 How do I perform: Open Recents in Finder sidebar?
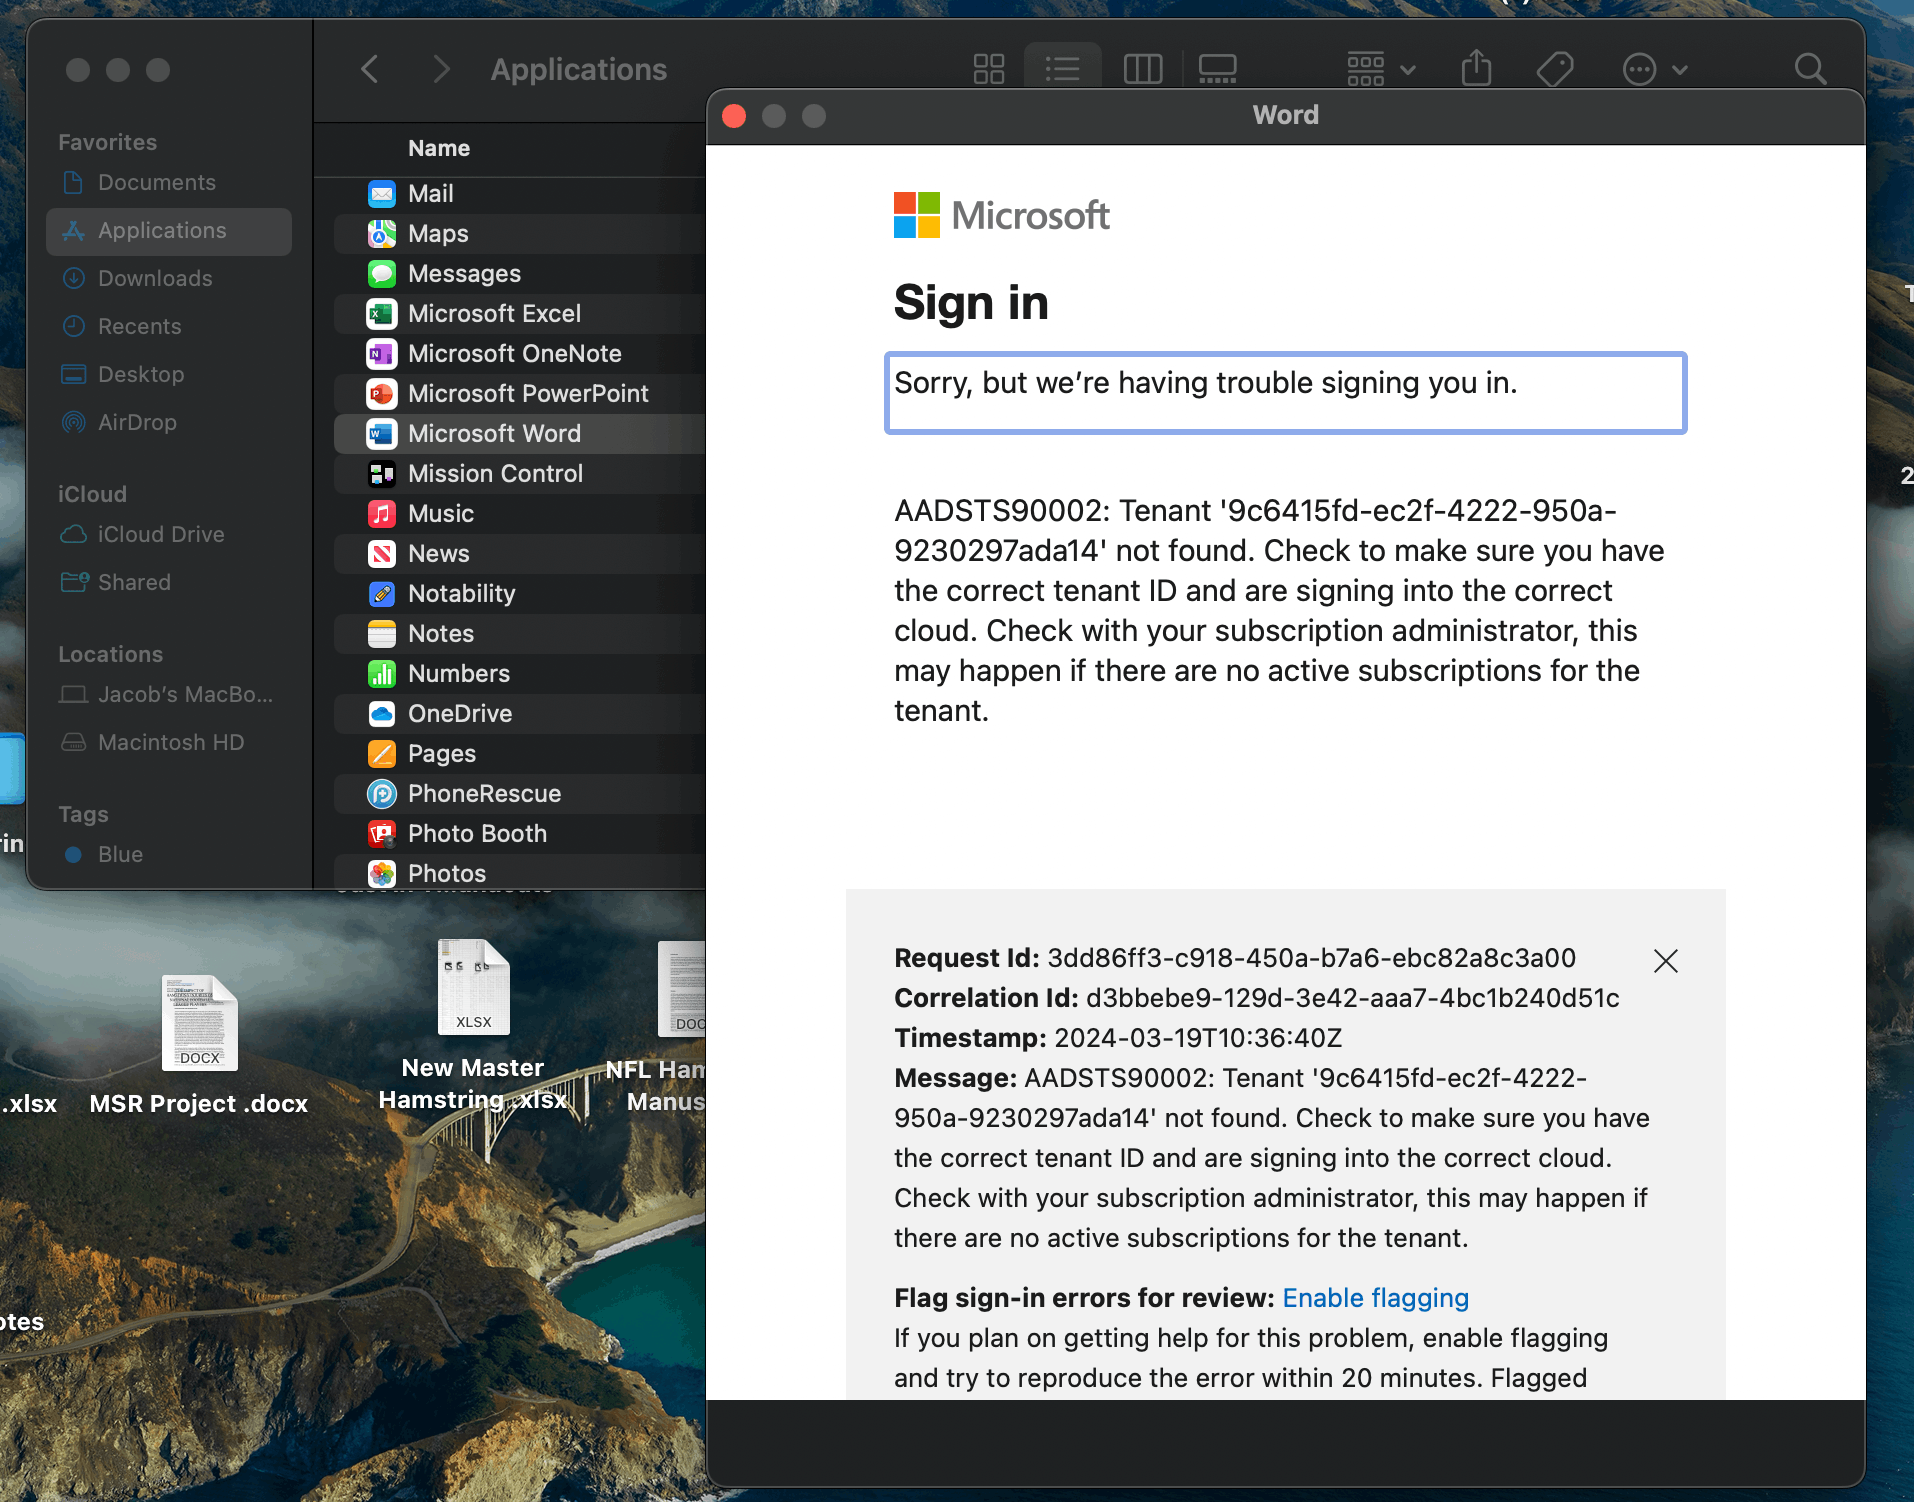(168, 327)
